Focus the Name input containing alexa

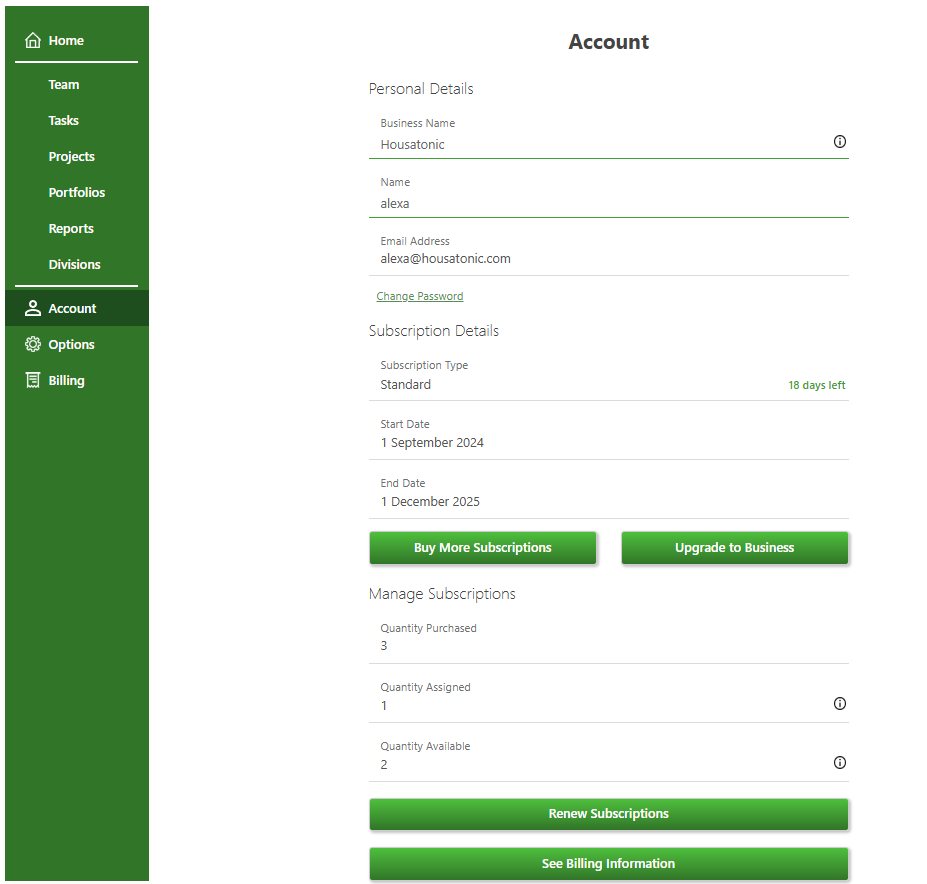pyautogui.click(x=600, y=204)
